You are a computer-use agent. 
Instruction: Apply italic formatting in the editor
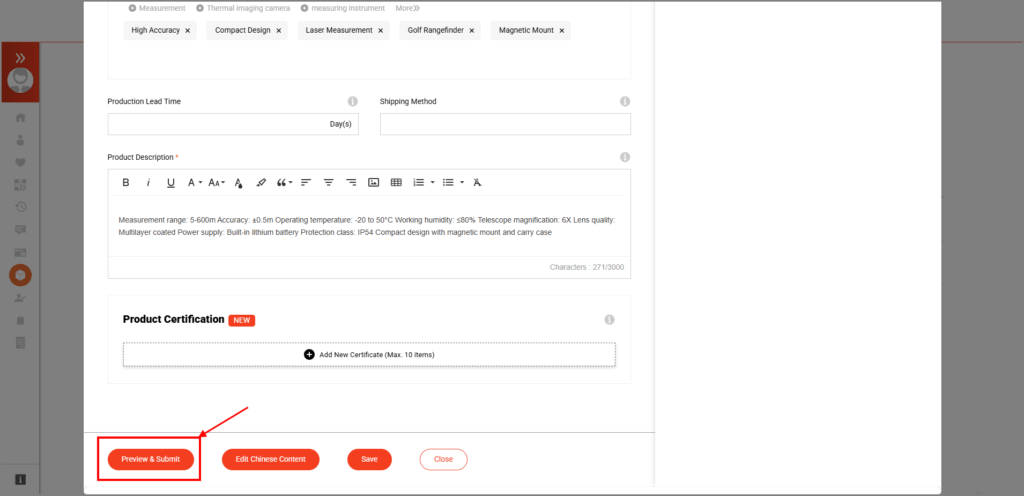[148, 182]
